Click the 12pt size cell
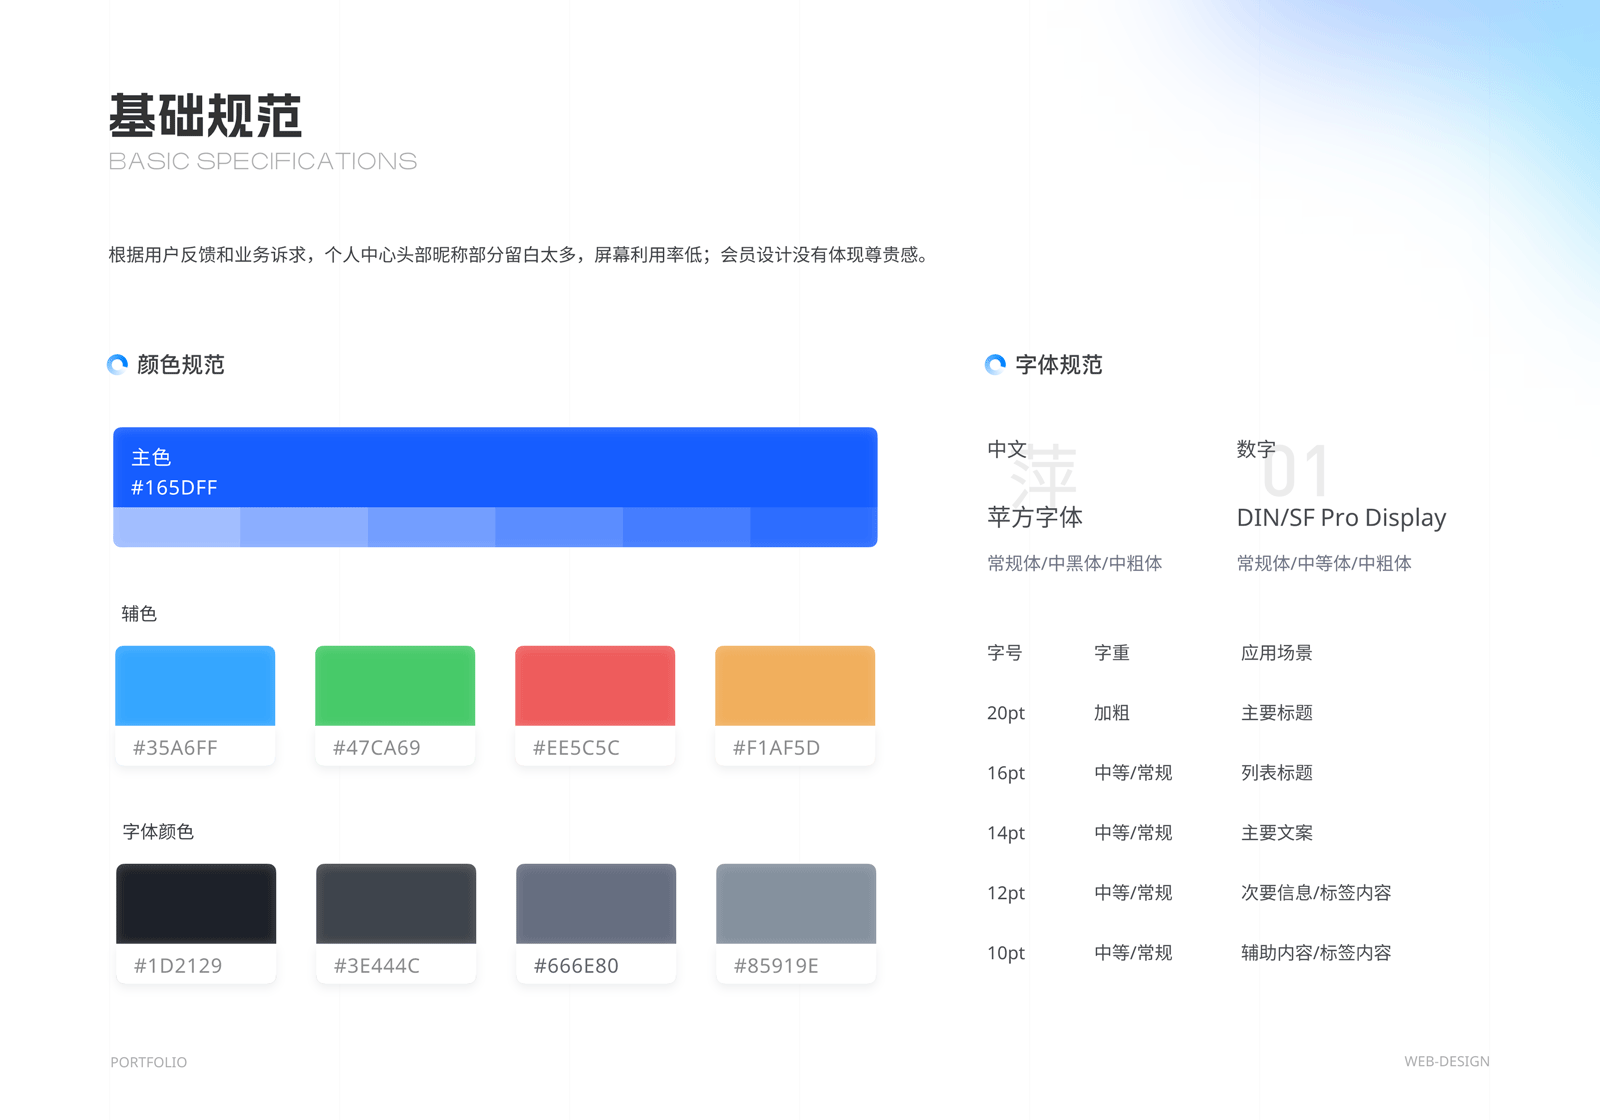 1006,893
